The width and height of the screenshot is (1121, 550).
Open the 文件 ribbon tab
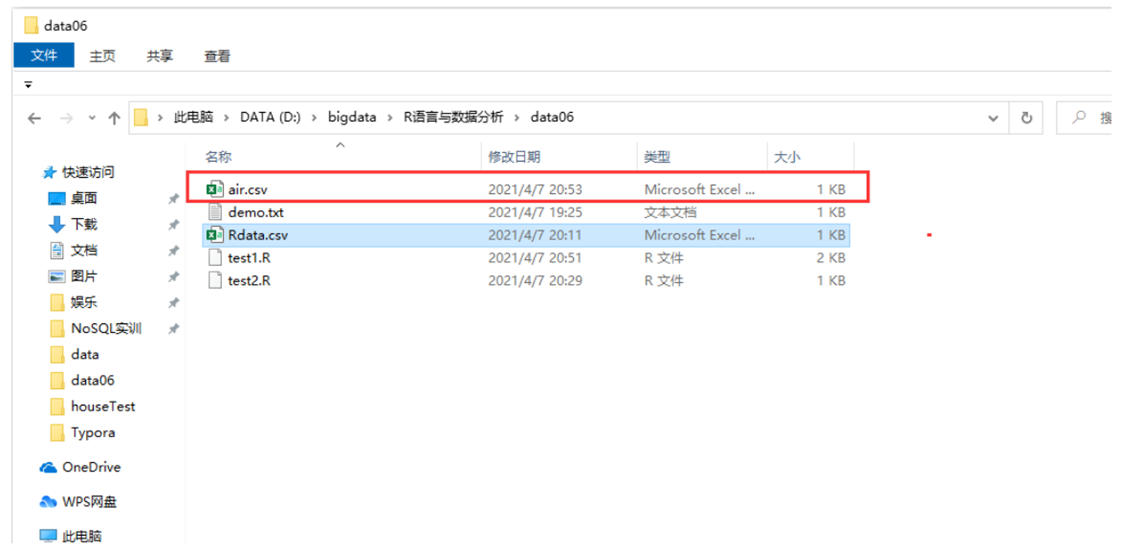[x=44, y=56]
